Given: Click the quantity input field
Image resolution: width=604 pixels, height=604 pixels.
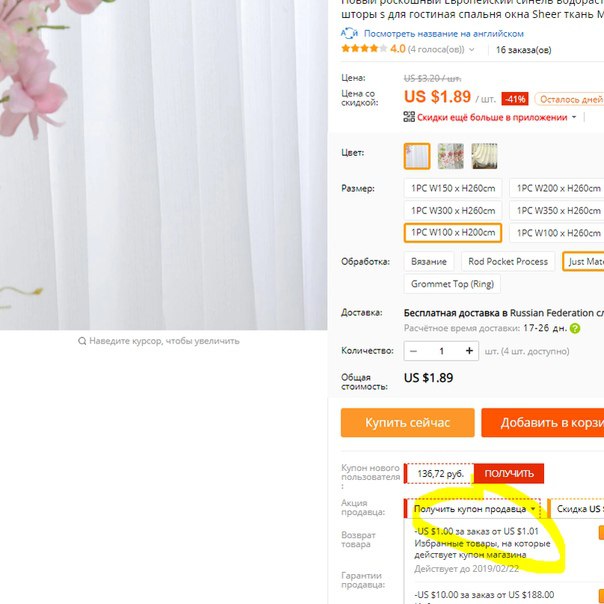Looking at the screenshot, I should point(441,351).
